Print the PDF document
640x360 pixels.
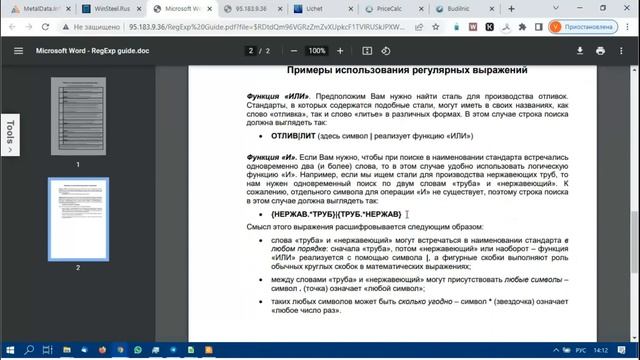pos(600,51)
